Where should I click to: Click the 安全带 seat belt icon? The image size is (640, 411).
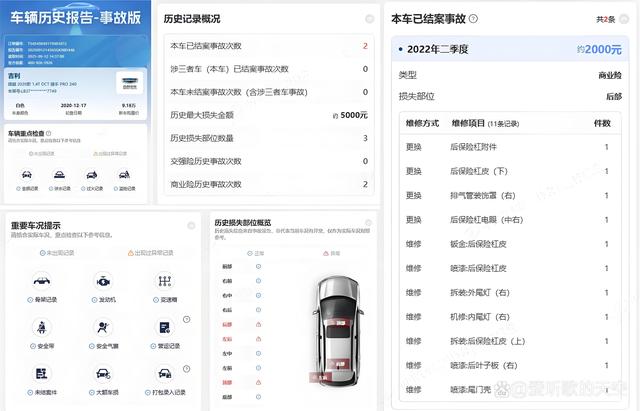[x=42, y=327]
